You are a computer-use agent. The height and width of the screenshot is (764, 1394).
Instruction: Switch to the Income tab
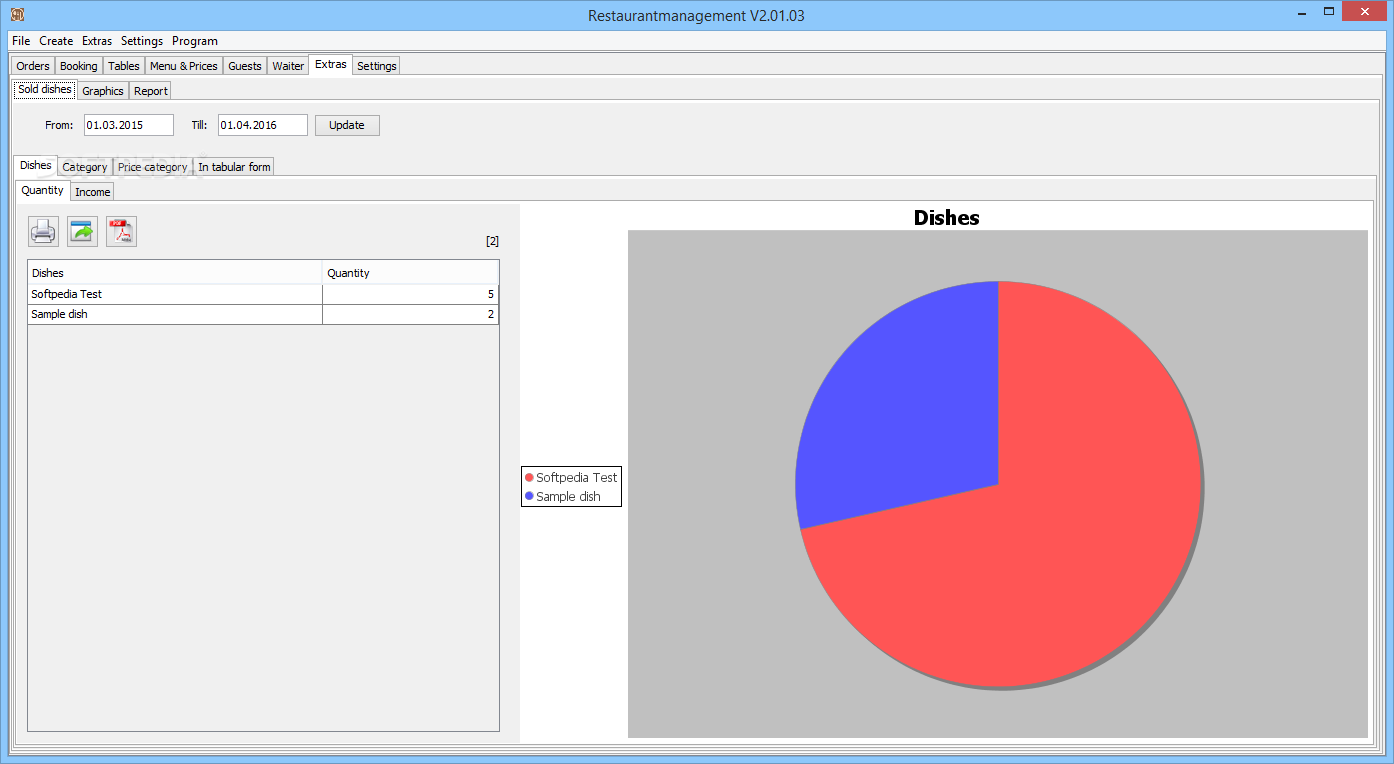click(x=93, y=192)
